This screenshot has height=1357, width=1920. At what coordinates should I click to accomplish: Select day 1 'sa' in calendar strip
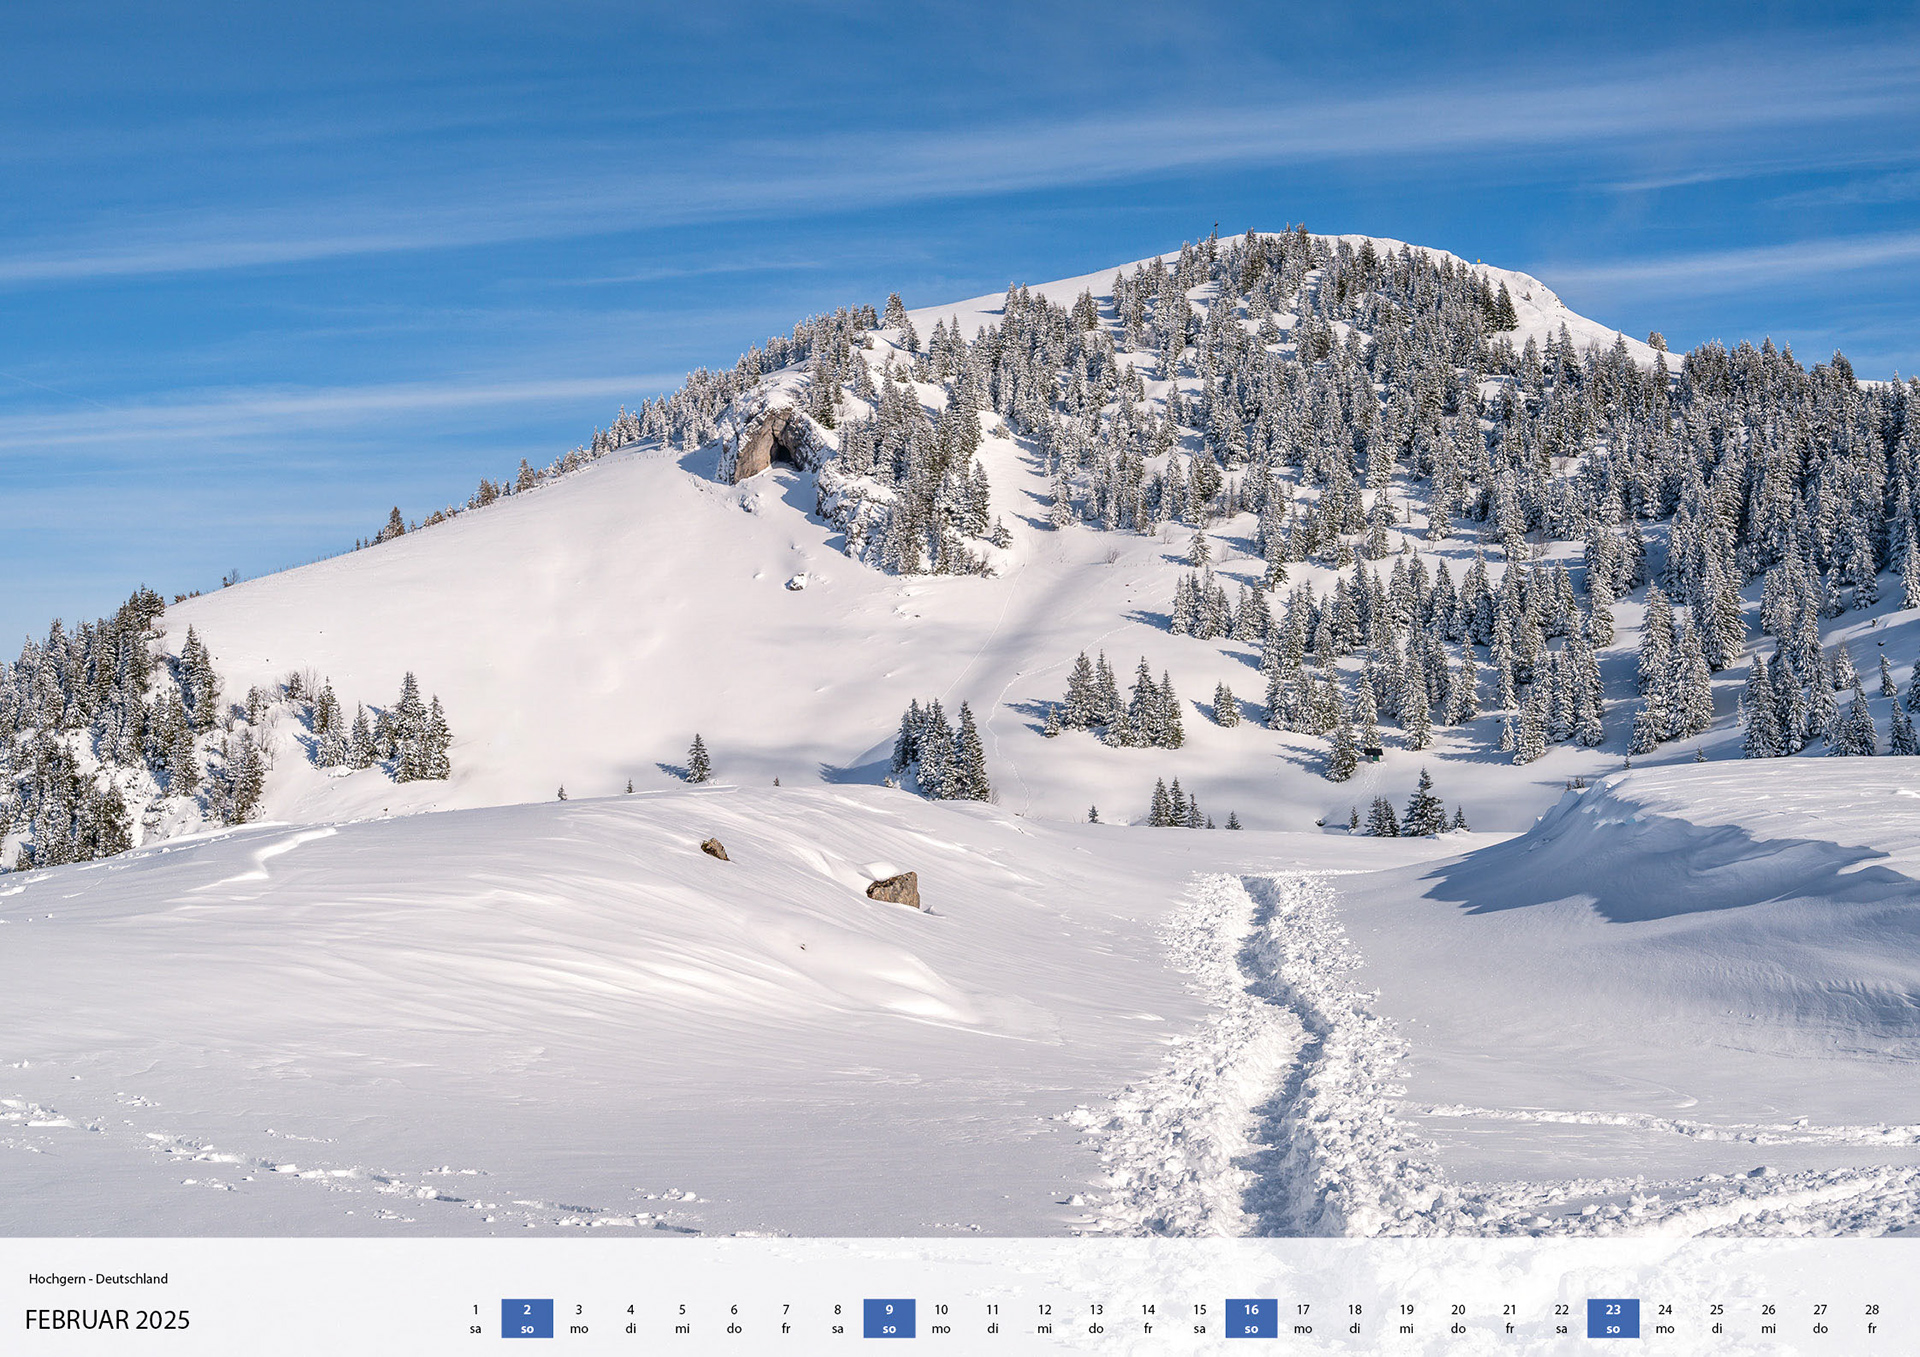(476, 1319)
